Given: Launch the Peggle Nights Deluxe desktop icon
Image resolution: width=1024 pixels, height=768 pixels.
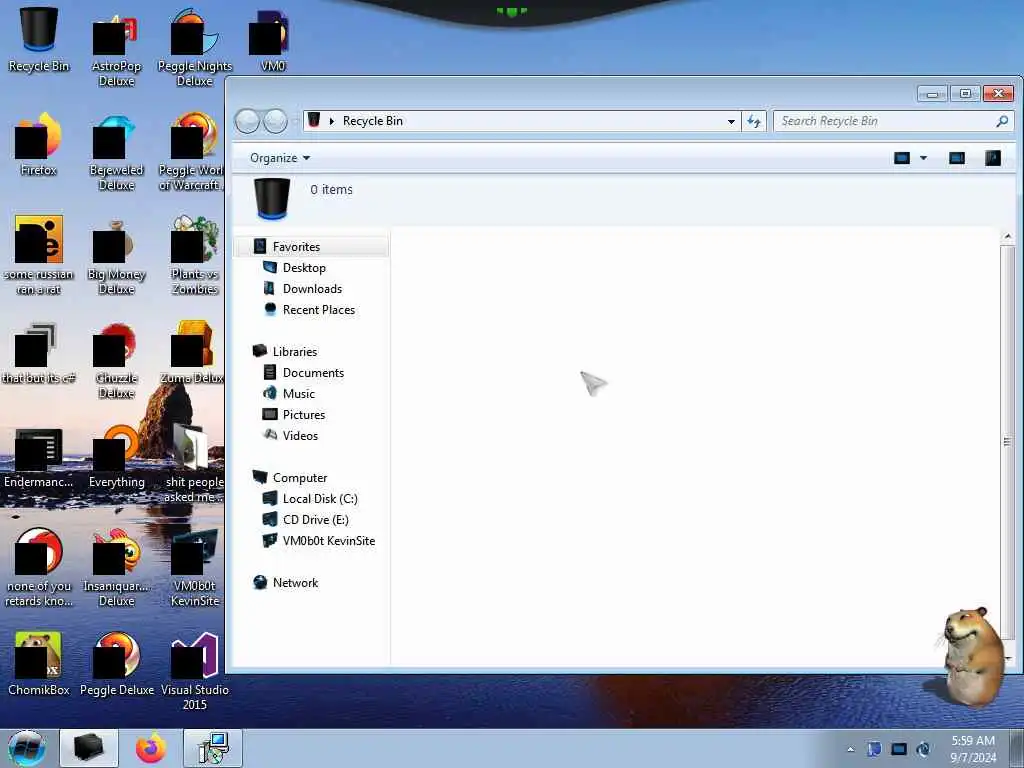Looking at the screenshot, I should [x=195, y=49].
